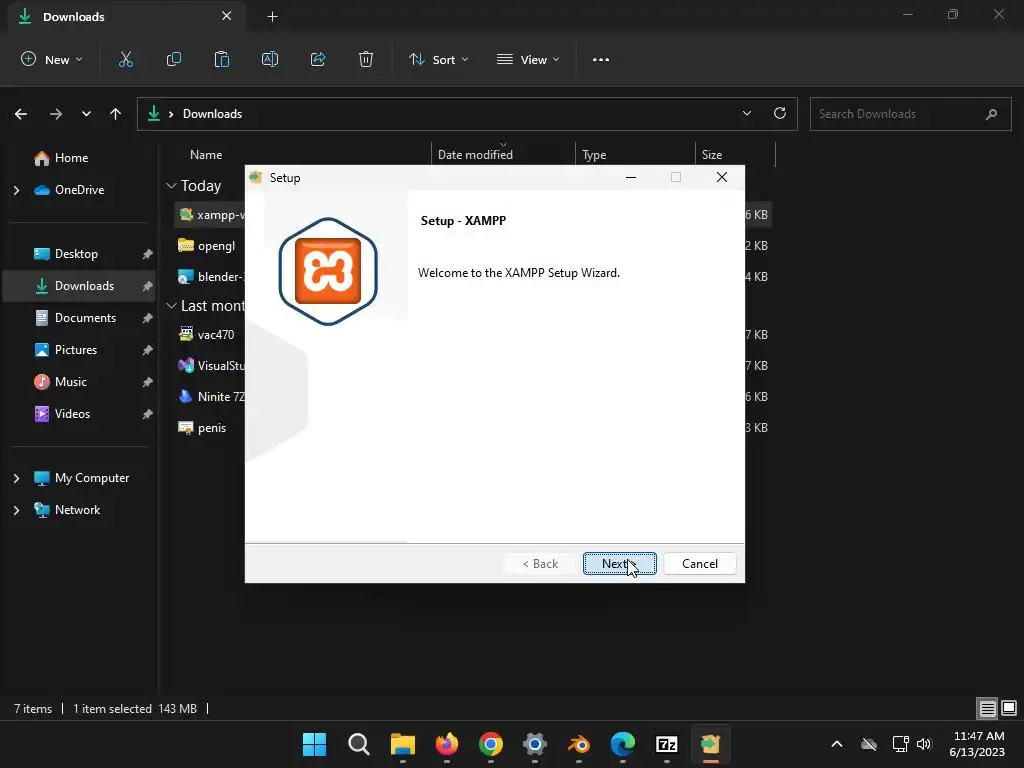Click the Share icon in toolbar
This screenshot has width=1024, height=768.
[318, 59]
